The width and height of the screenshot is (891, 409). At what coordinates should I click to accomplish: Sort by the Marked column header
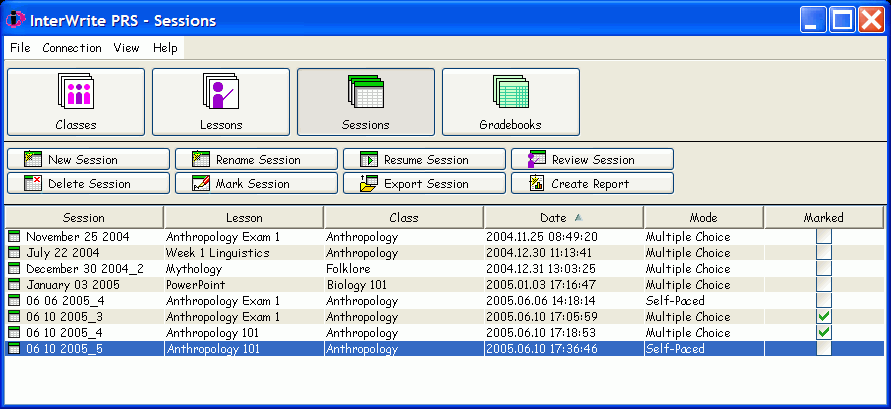[824, 218]
